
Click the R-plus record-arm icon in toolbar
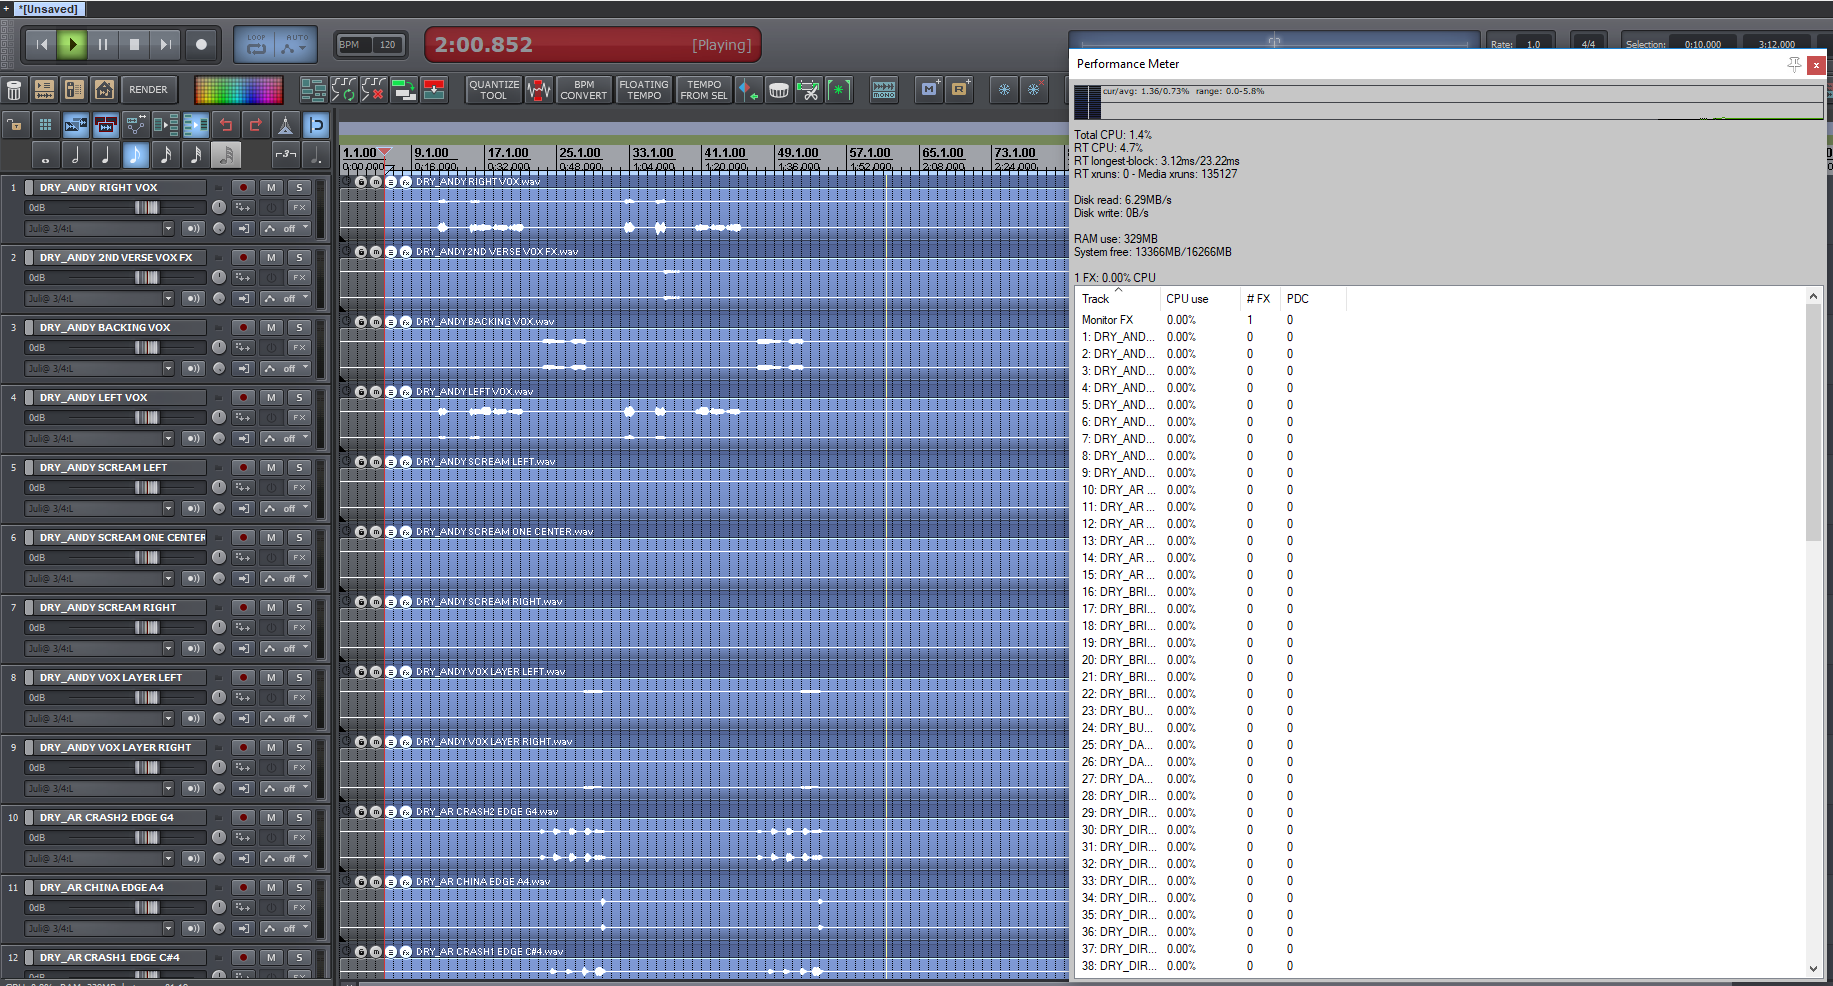coord(960,90)
